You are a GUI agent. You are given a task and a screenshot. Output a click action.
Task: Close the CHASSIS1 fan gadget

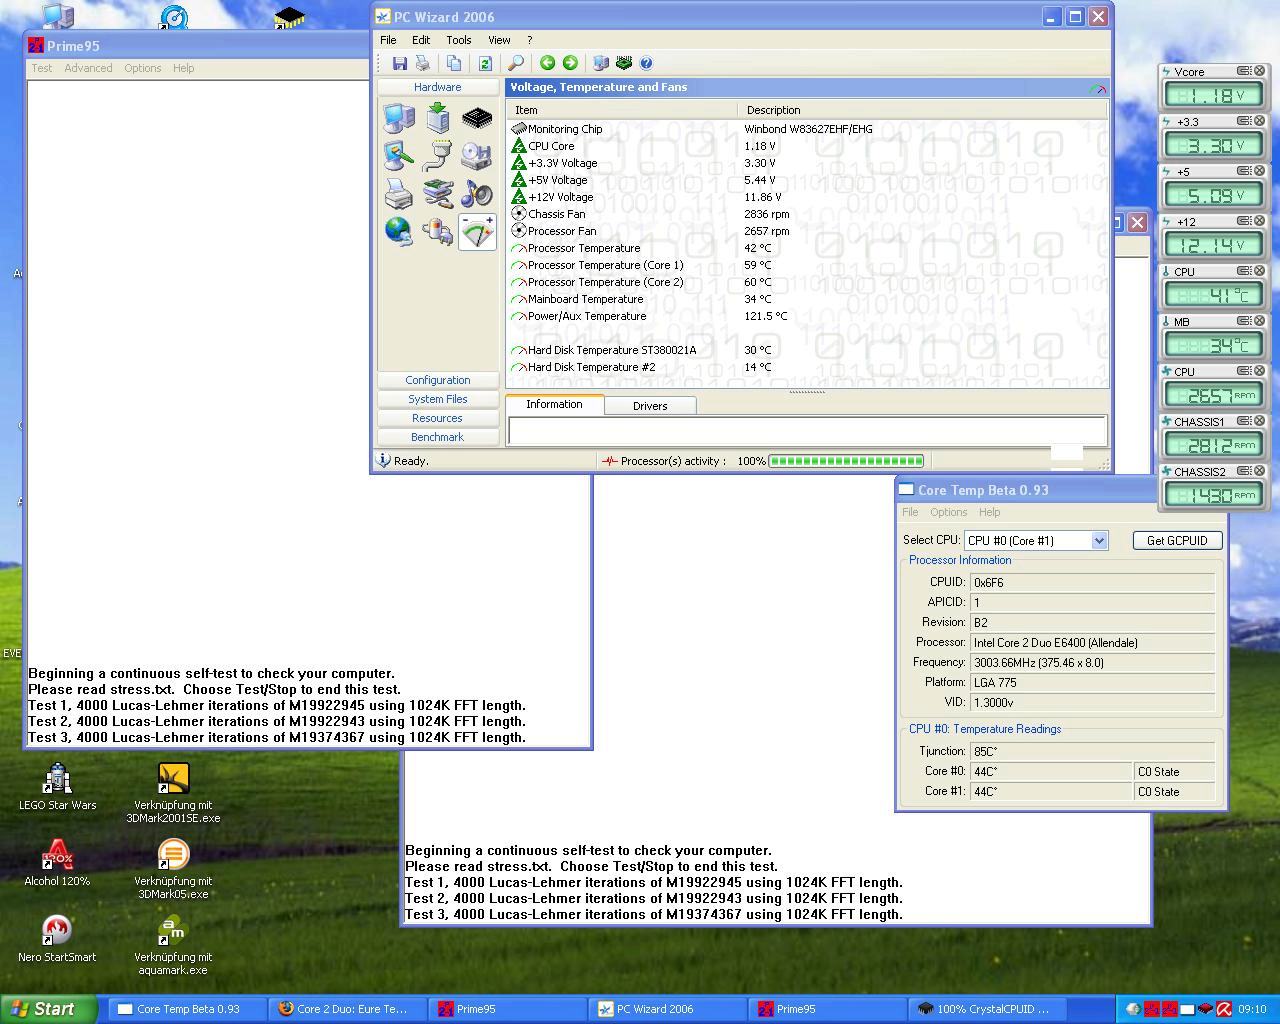(x=1260, y=421)
